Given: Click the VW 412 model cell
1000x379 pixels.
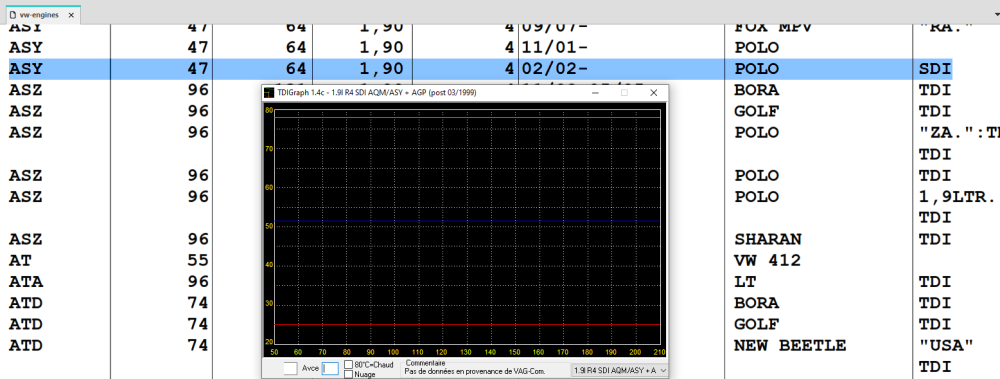Looking at the screenshot, I should coord(767,260).
